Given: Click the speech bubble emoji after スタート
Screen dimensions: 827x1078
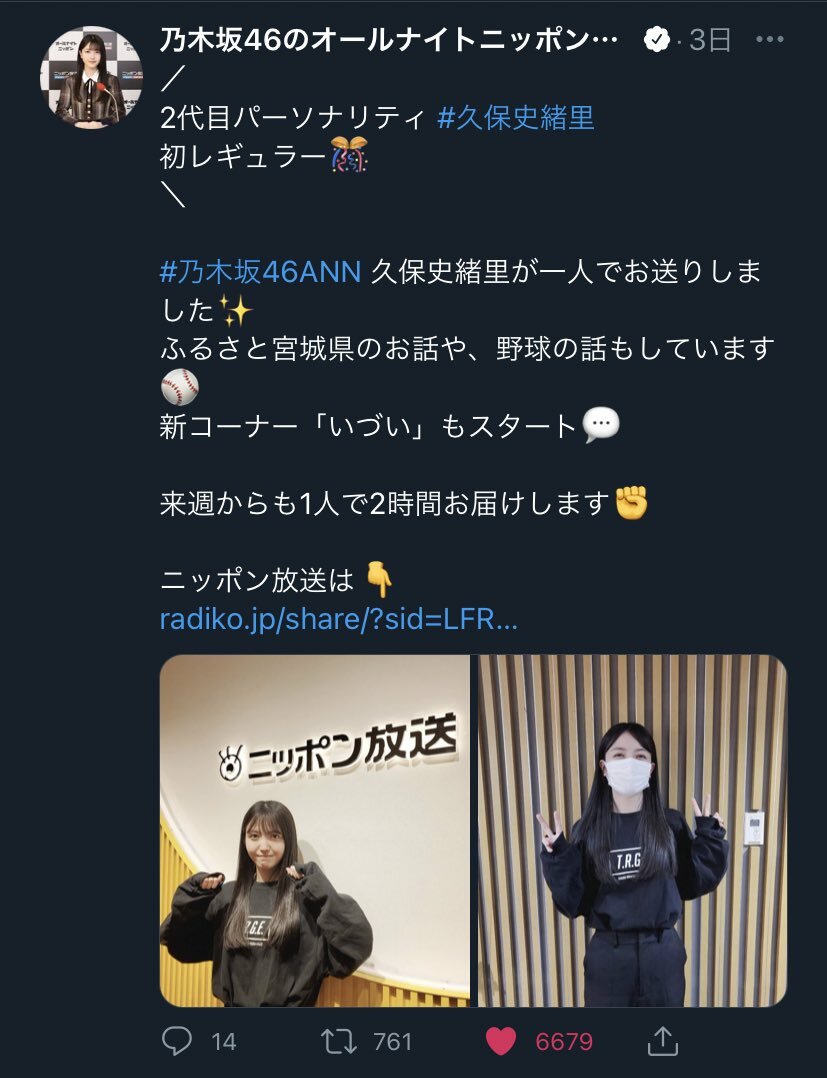Looking at the screenshot, I should pyautogui.click(x=601, y=426).
